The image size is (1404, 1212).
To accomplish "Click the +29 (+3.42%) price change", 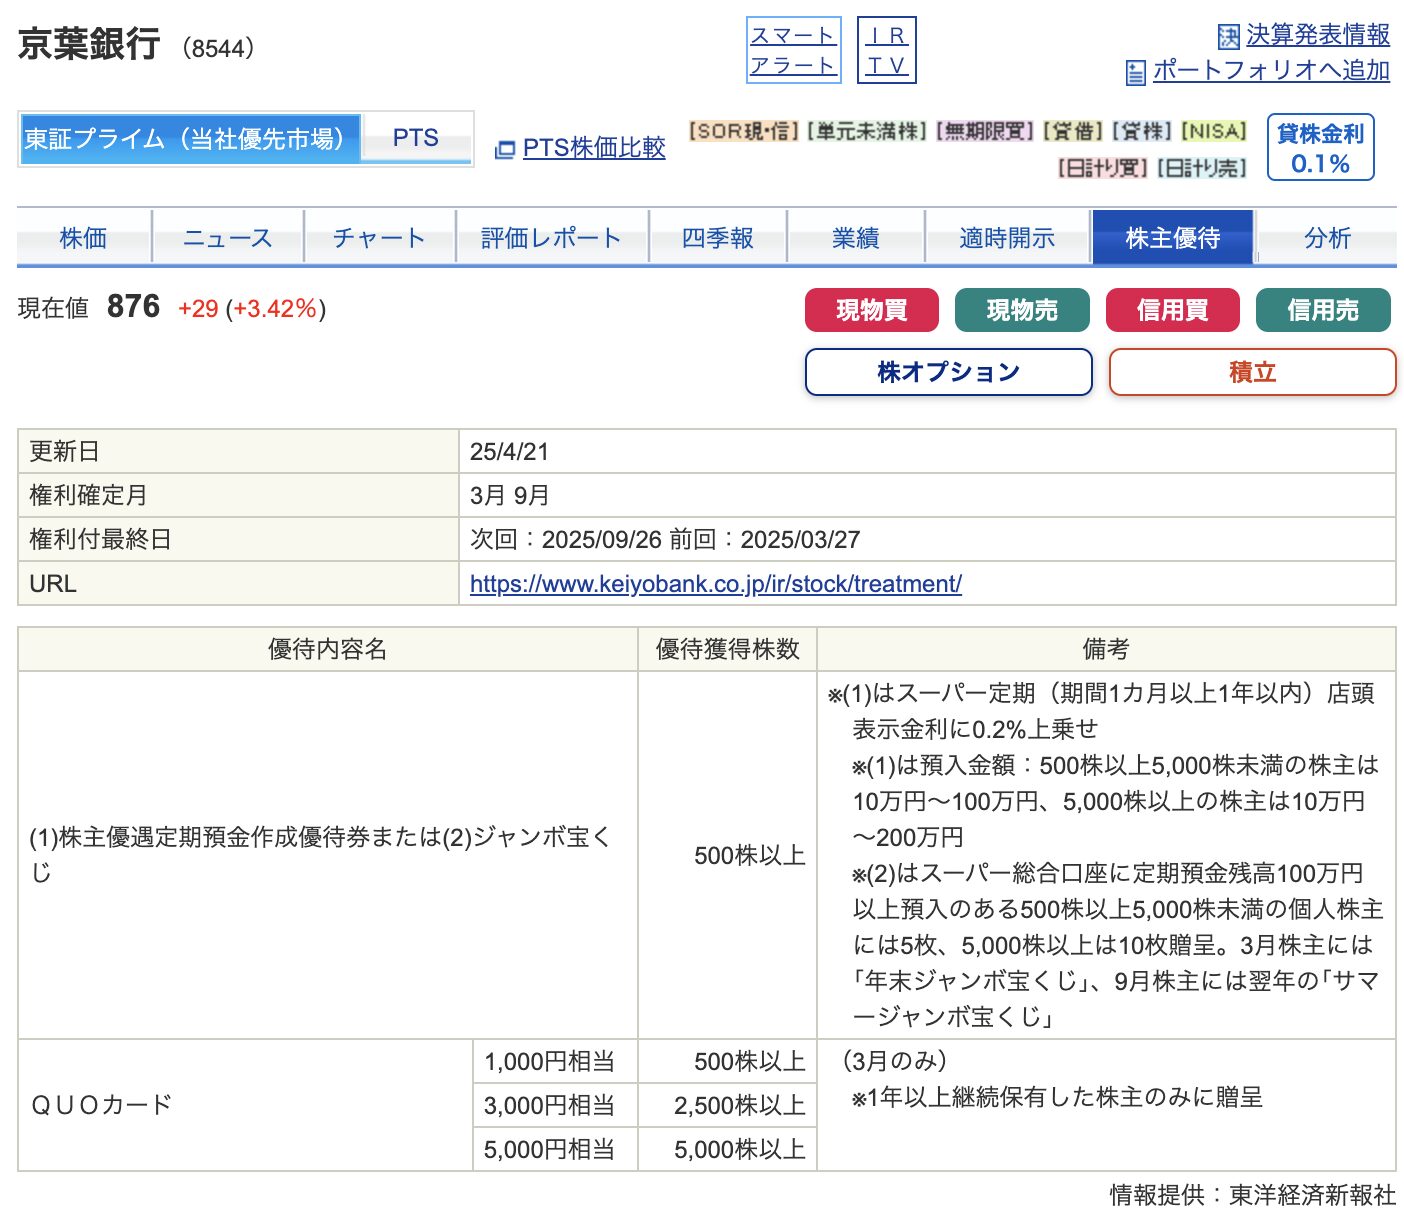I will coord(252,309).
